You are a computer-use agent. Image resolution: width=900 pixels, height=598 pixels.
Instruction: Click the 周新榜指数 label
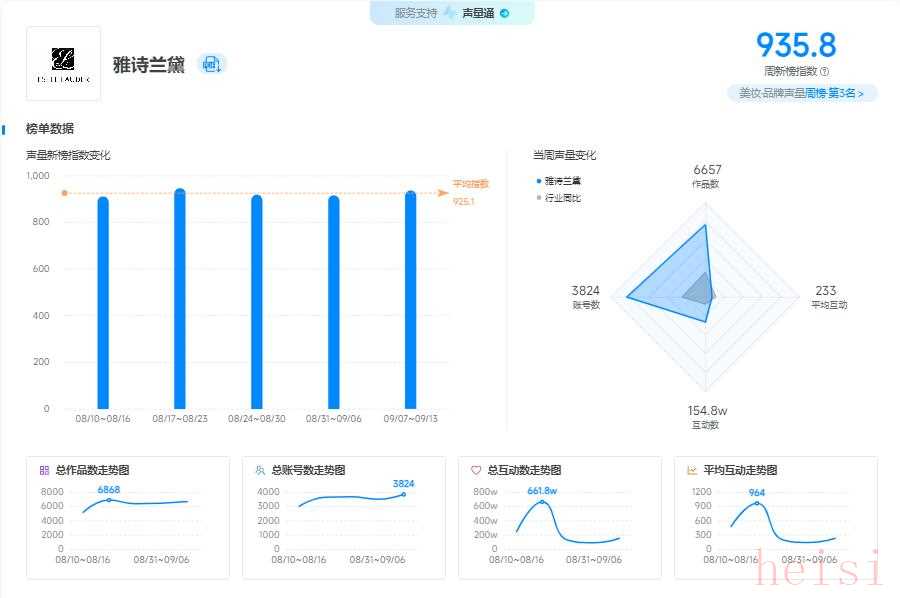[x=790, y=71]
